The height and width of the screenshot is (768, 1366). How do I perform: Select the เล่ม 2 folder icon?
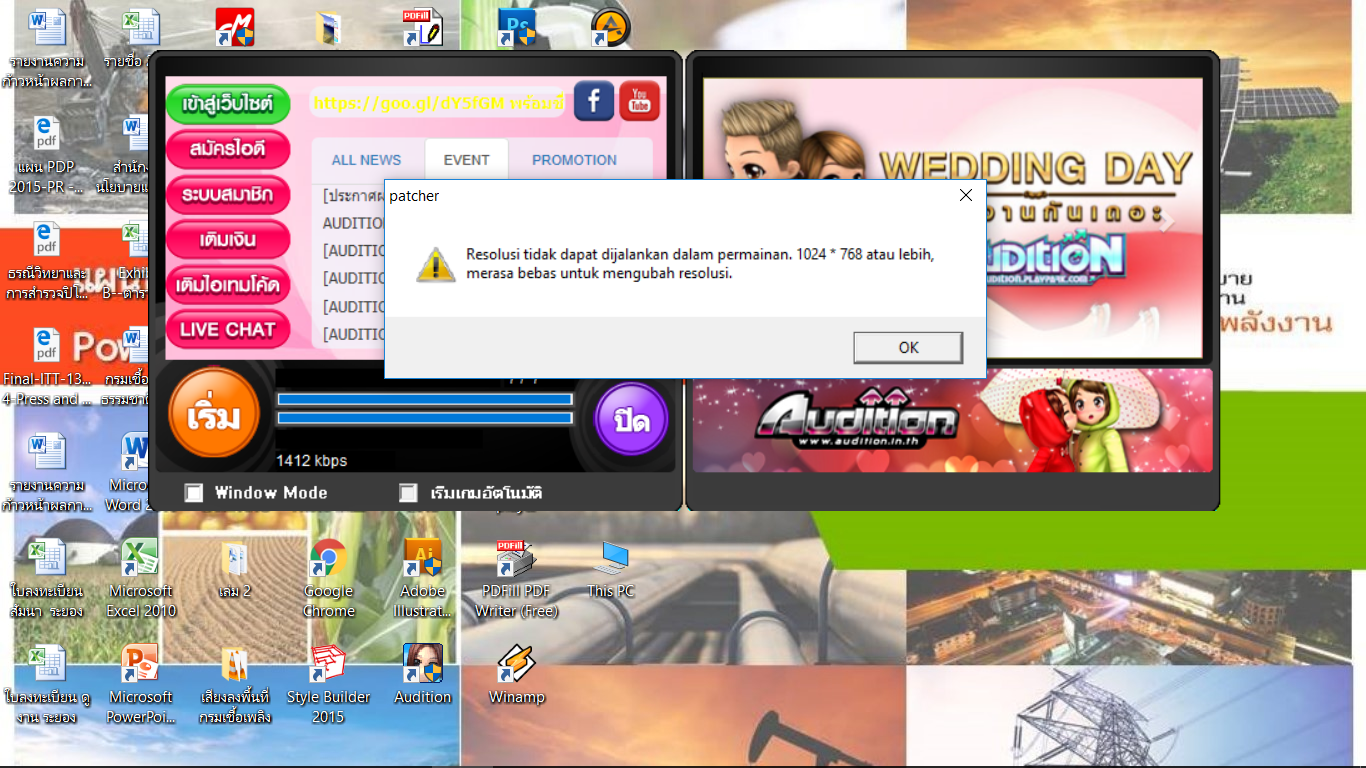click(x=235, y=570)
